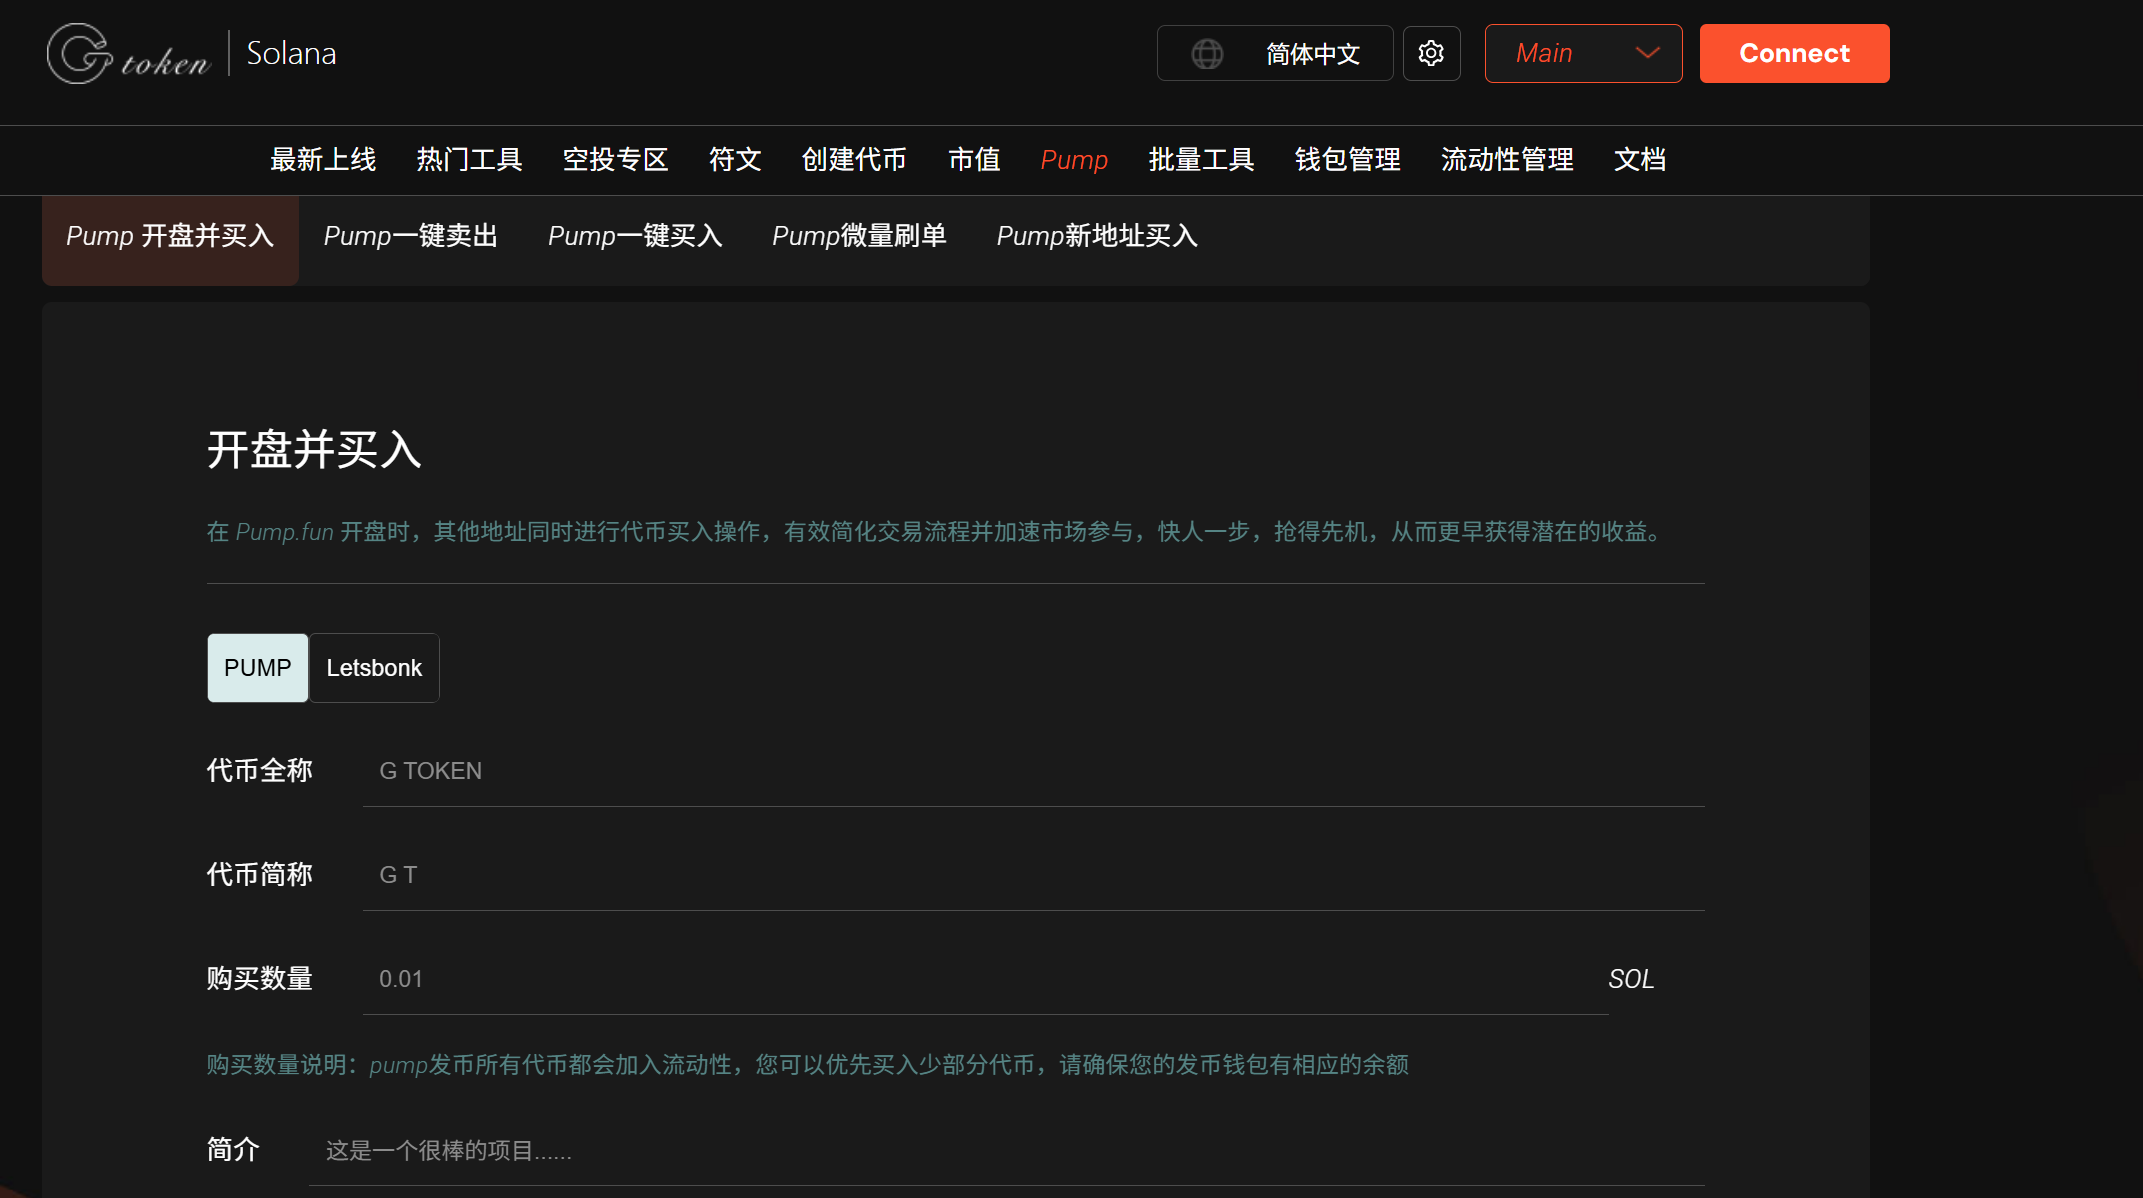Open the 批量工具 menu
This screenshot has height=1198, width=2143.
point(1201,160)
